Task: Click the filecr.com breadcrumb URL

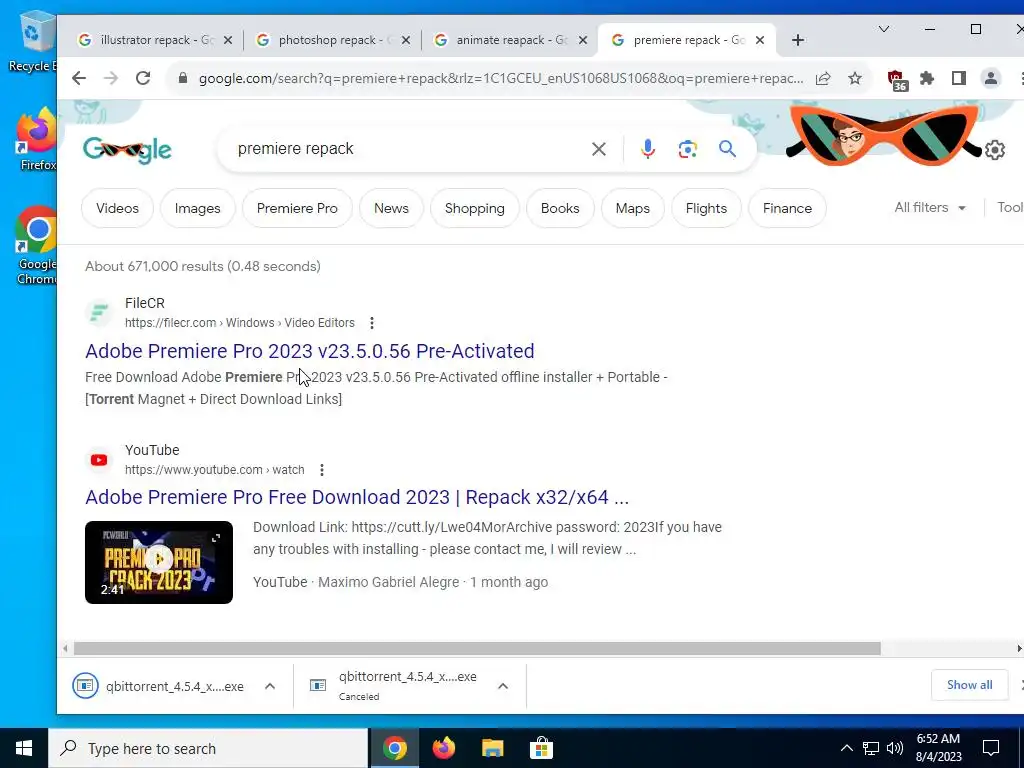Action: pos(240,323)
